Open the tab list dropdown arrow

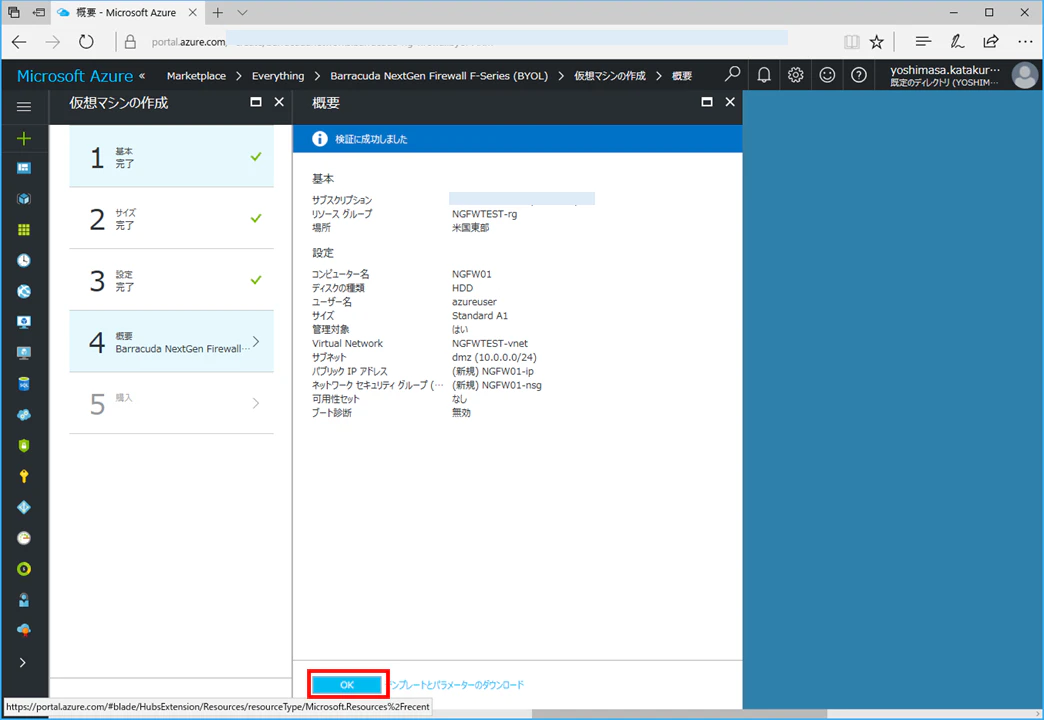tap(242, 13)
